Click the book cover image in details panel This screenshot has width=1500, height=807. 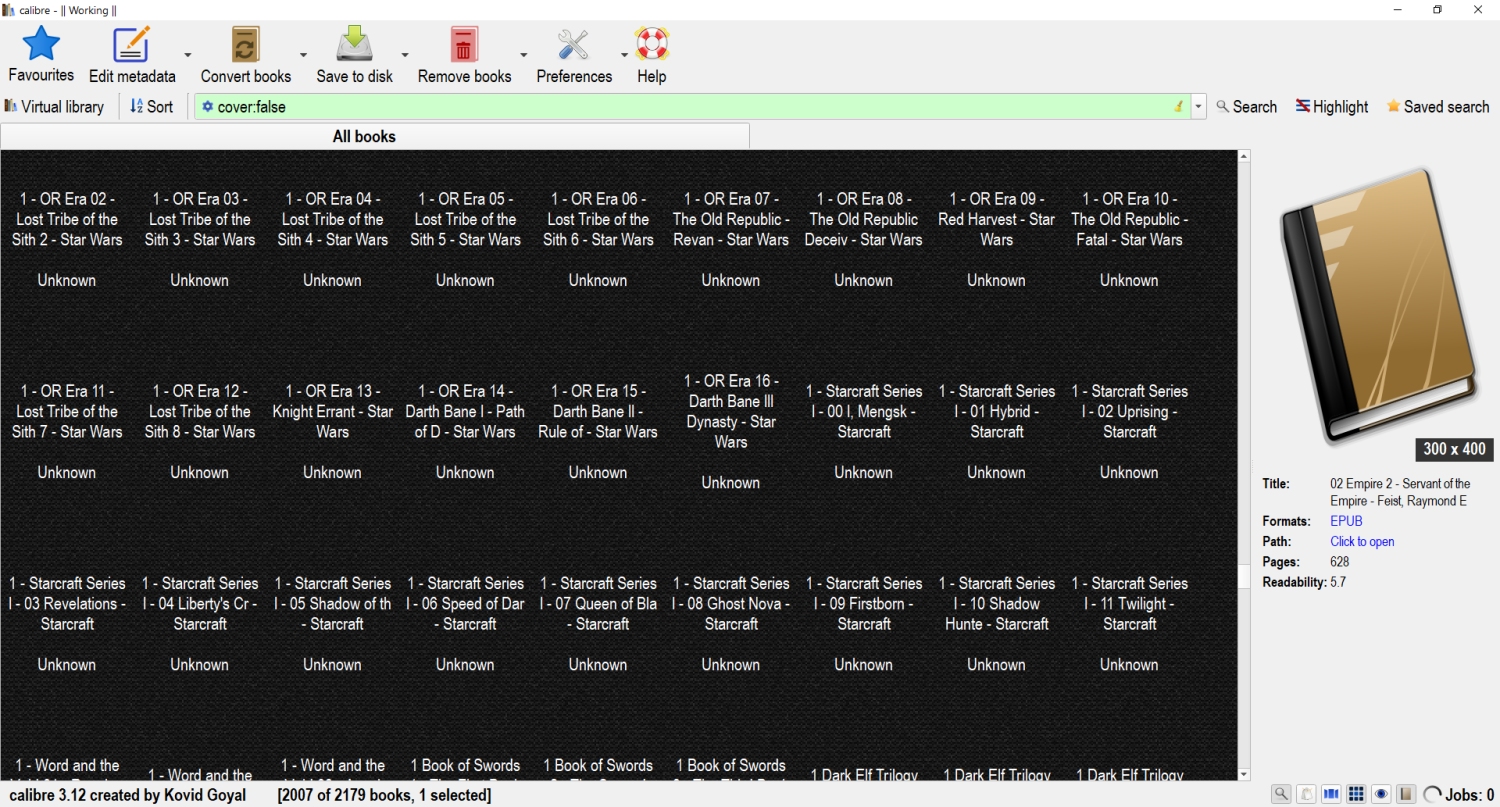pos(1379,305)
